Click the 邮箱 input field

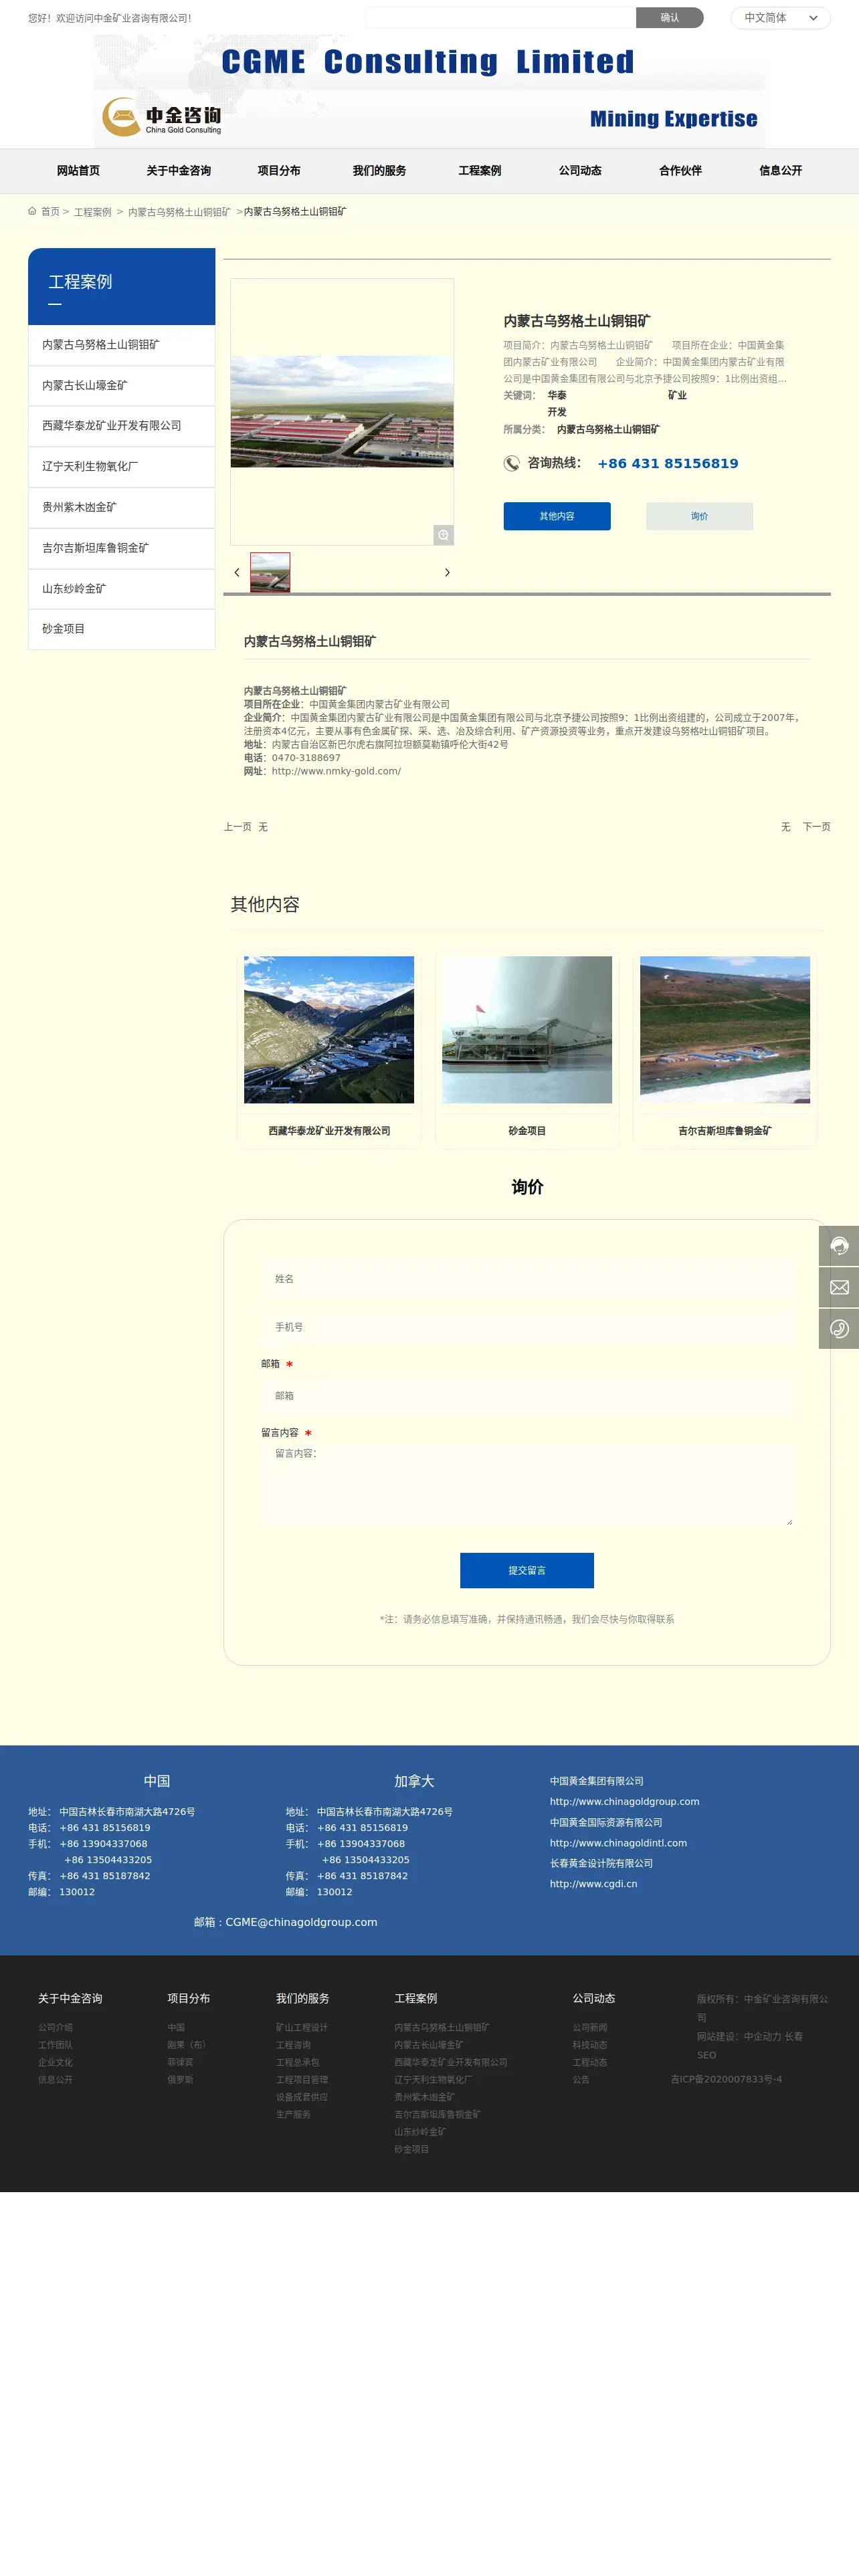pos(527,1396)
